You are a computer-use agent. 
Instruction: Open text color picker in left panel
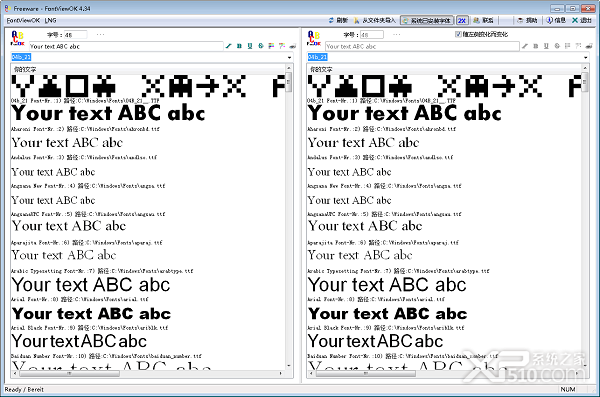click(x=271, y=46)
